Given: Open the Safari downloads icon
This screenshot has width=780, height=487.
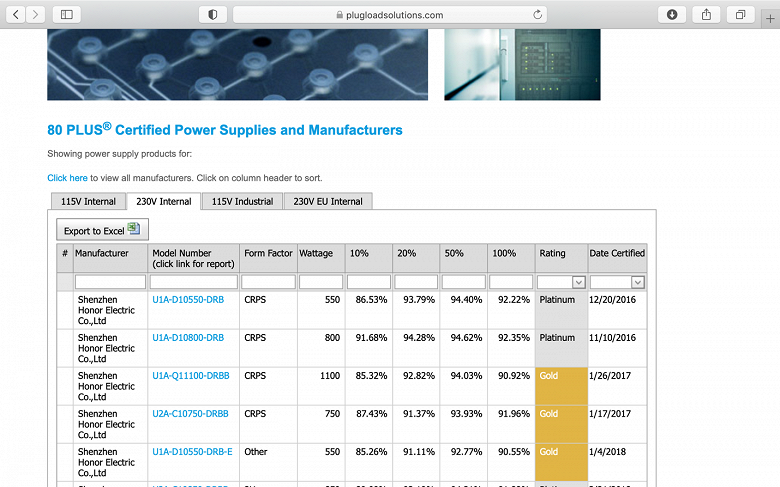Looking at the screenshot, I should (672, 14).
